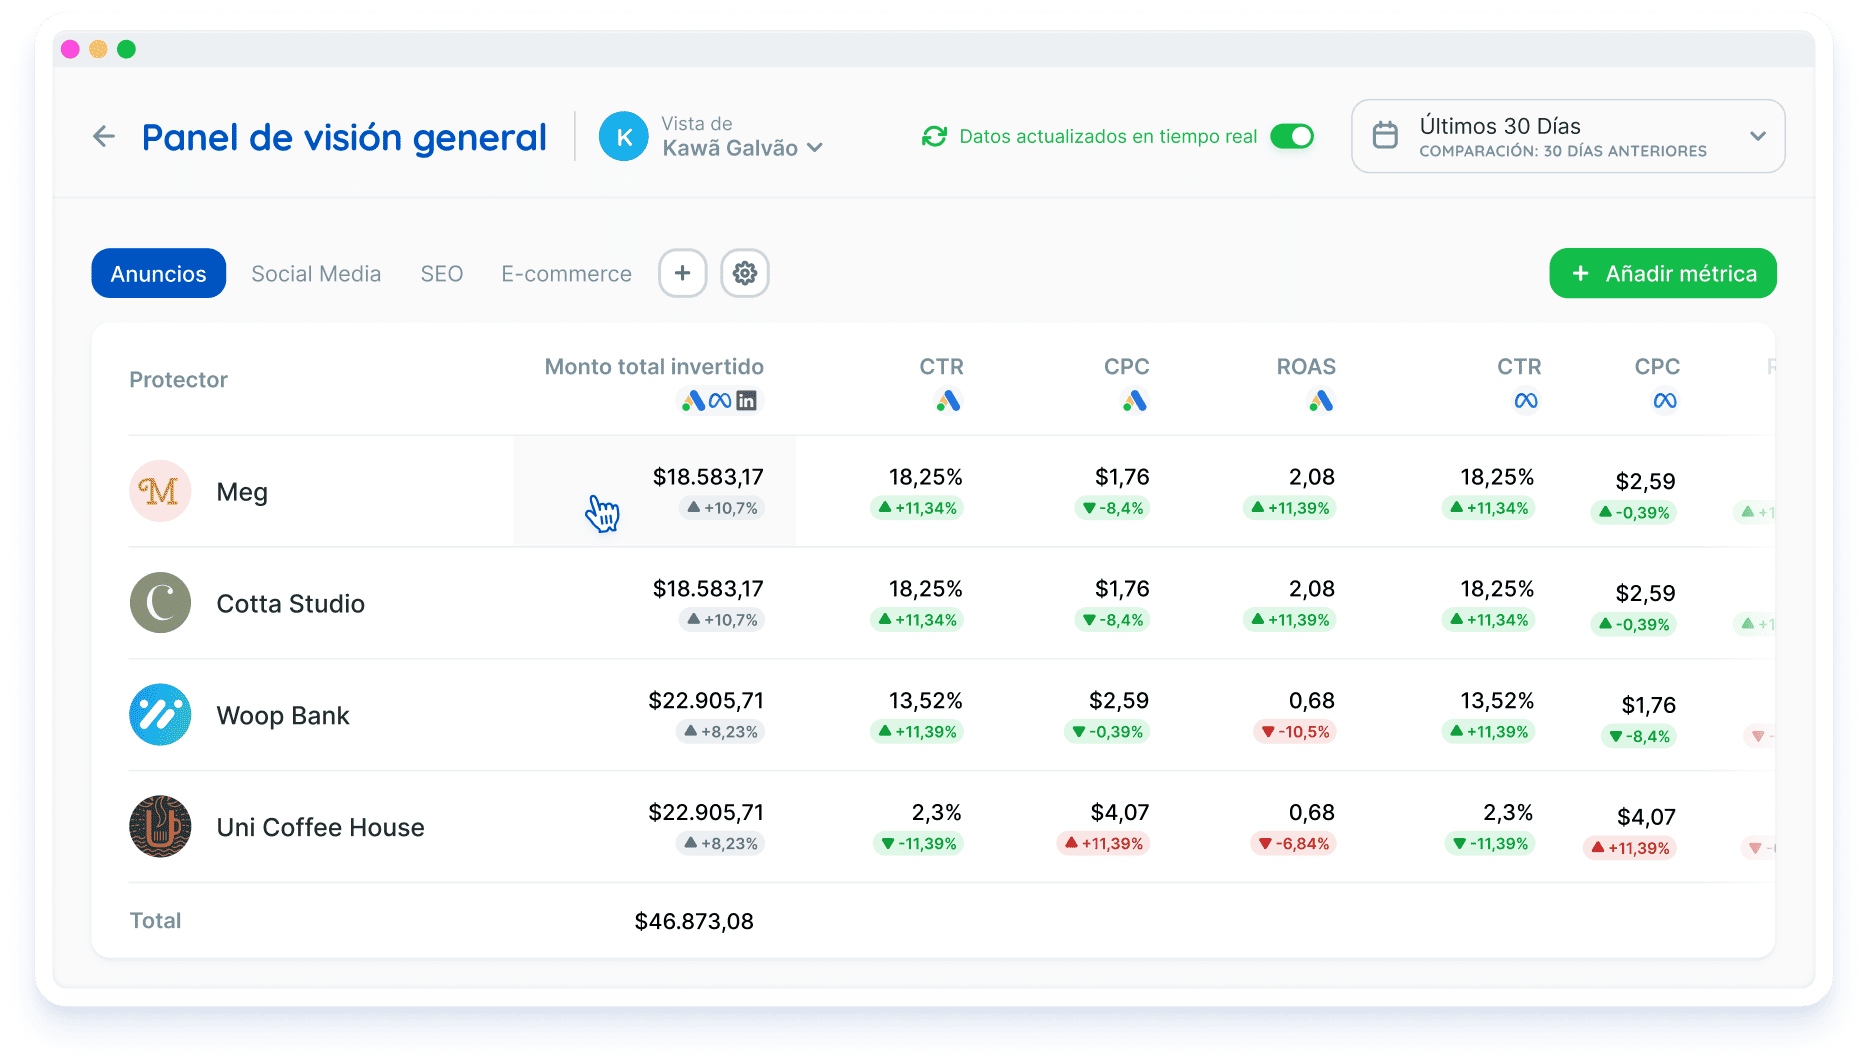Click Woop Bank $22.905,71 amount
The height and width of the screenshot is (1063, 1868).
pyautogui.click(x=706, y=701)
